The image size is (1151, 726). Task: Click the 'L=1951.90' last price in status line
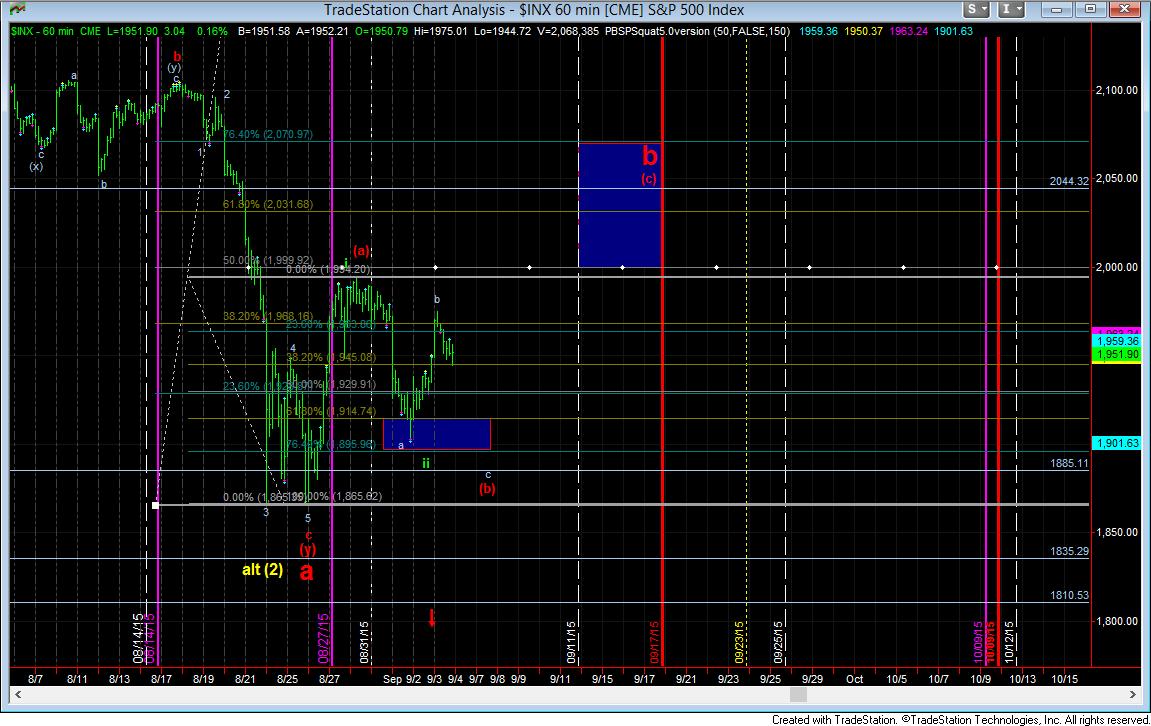pyautogui.click(x=133, y=32)
